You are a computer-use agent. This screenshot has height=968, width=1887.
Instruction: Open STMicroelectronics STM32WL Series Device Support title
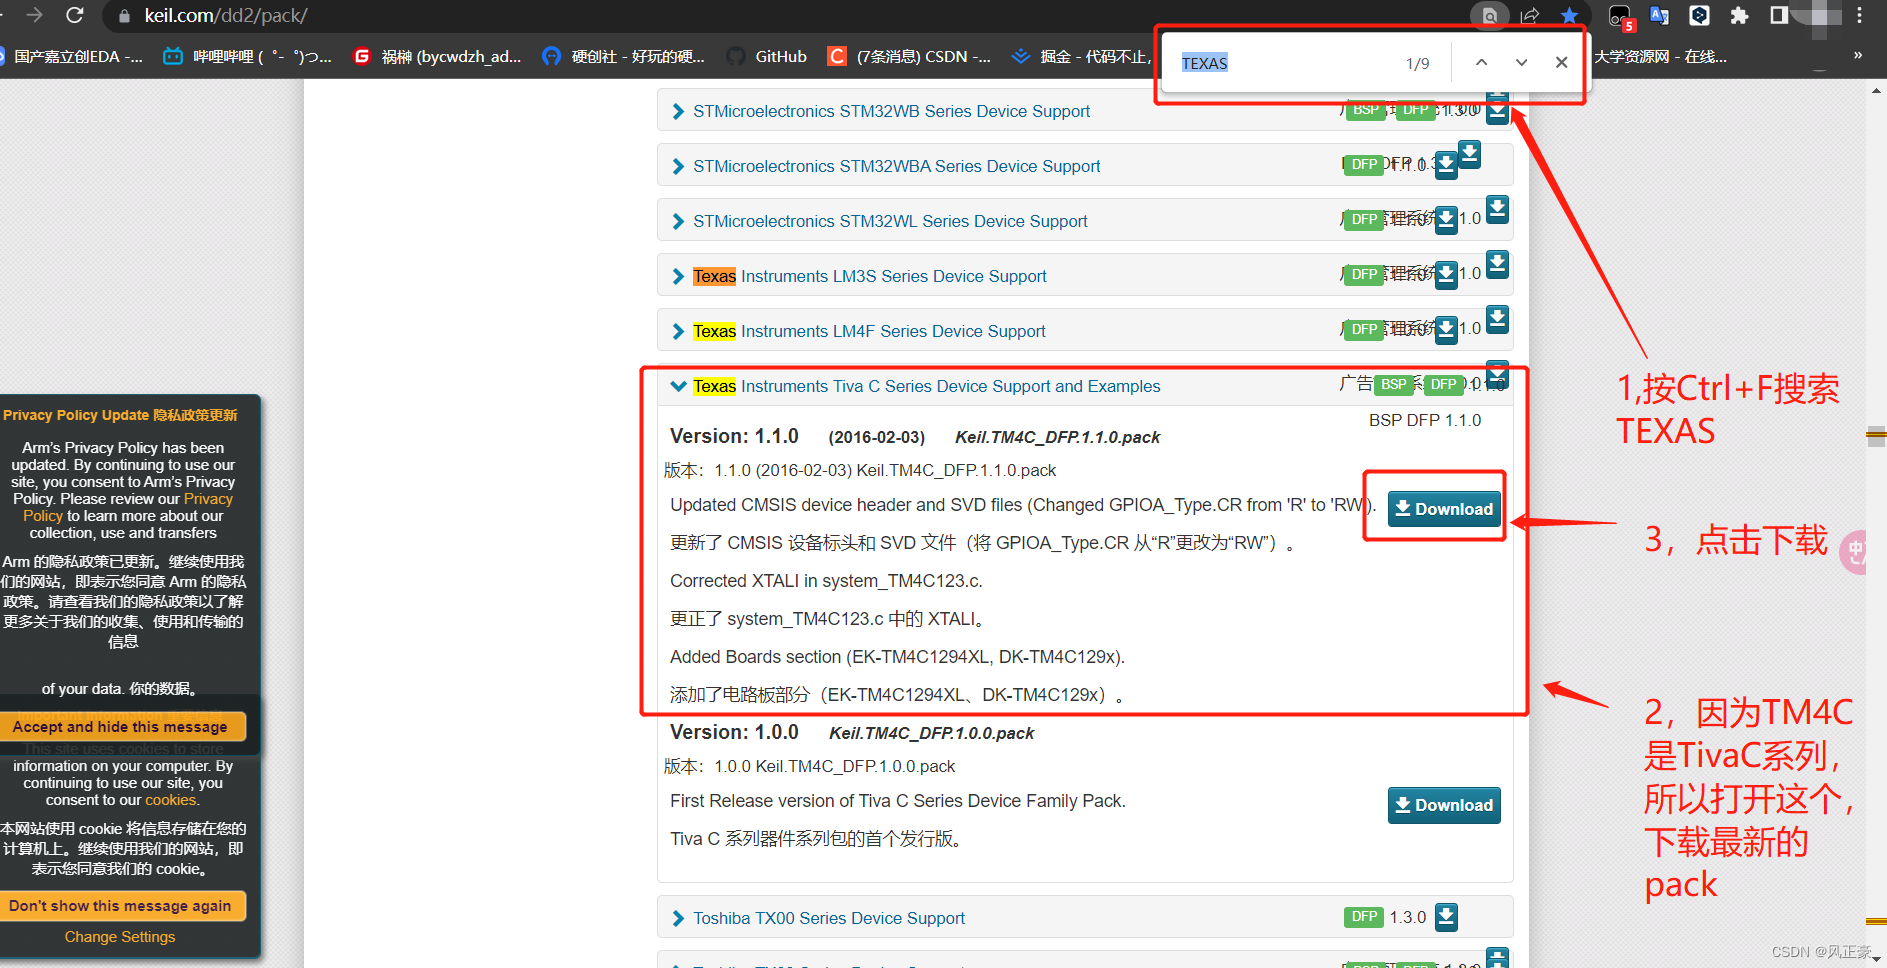click(x=890, y=221)
